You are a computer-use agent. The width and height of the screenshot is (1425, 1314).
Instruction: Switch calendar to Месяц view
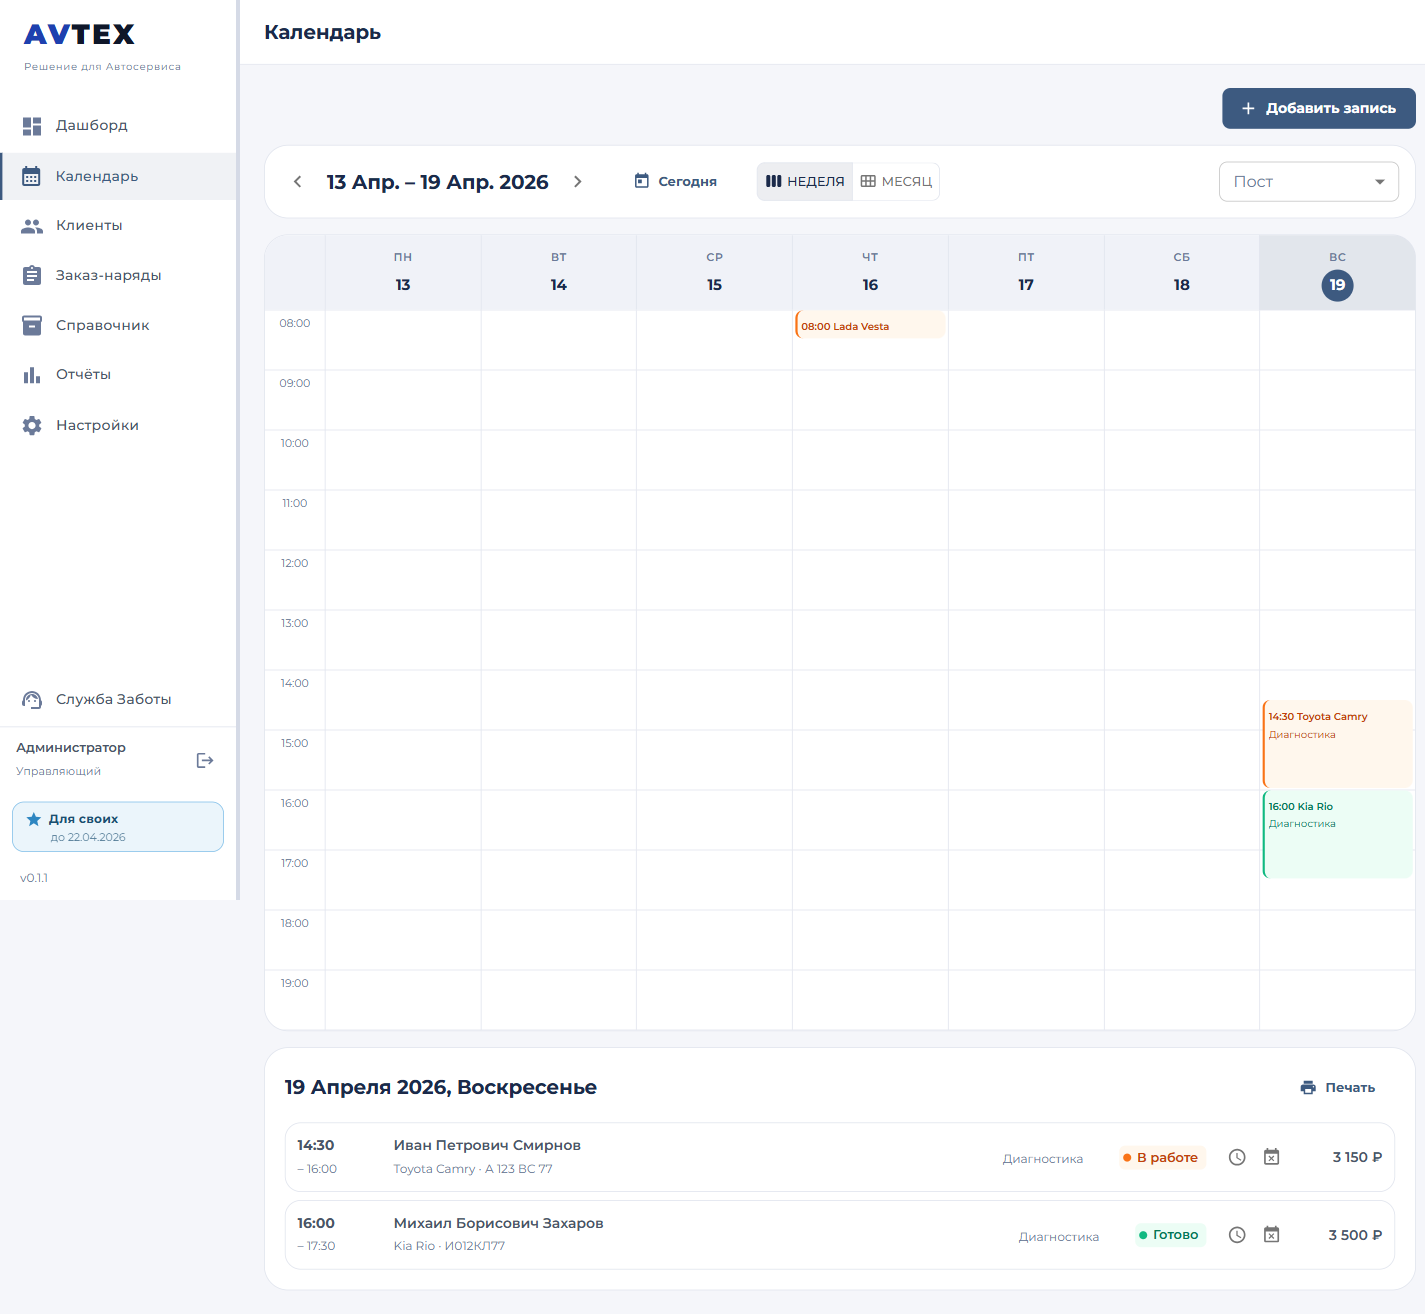896,181
